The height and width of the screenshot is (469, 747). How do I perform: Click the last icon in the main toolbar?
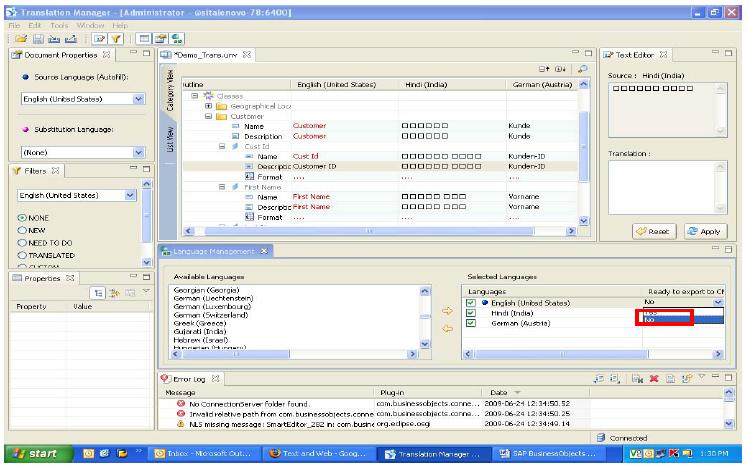coord(177,39)
